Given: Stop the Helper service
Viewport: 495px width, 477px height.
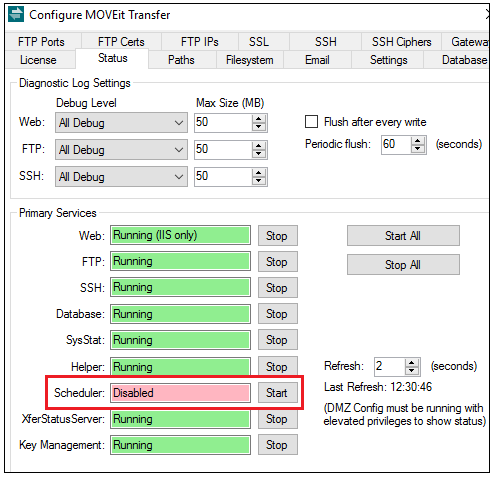Looking at the screenshot, I should pyautogui.click(x=278, y=366).
